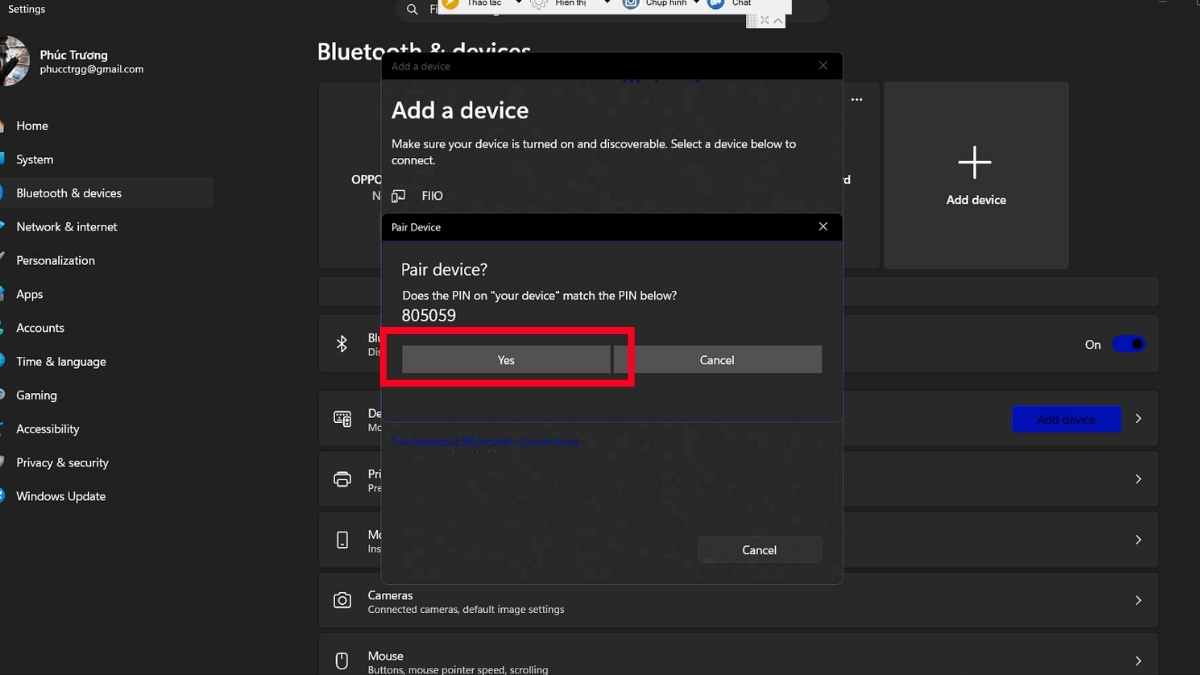The width and height of the screenshot is (1200, 675).
Task: Click the Cancel button under Troubleshoot link
Action: click(760, 550)
